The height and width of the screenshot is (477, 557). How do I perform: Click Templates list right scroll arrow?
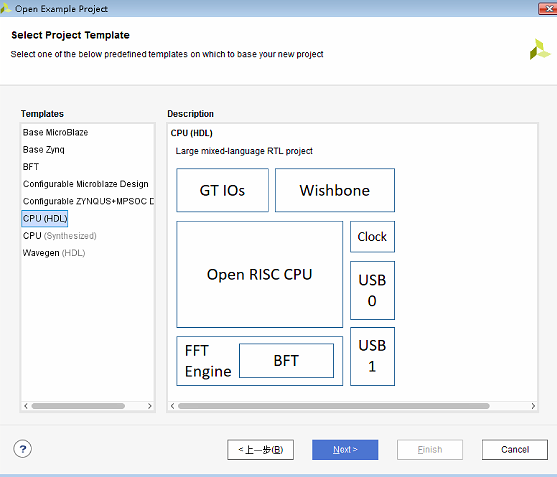tap(150, 406)
